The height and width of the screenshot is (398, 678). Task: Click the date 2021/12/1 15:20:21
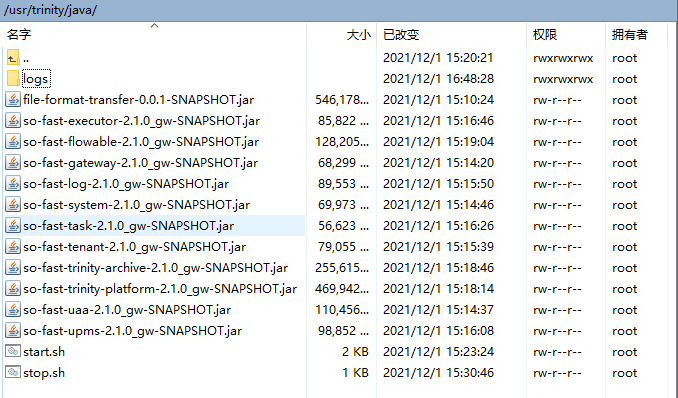[438, 58]
